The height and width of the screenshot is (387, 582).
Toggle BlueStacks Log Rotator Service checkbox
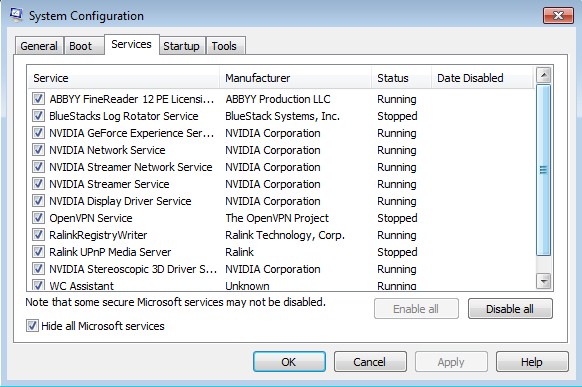[38, 116]
